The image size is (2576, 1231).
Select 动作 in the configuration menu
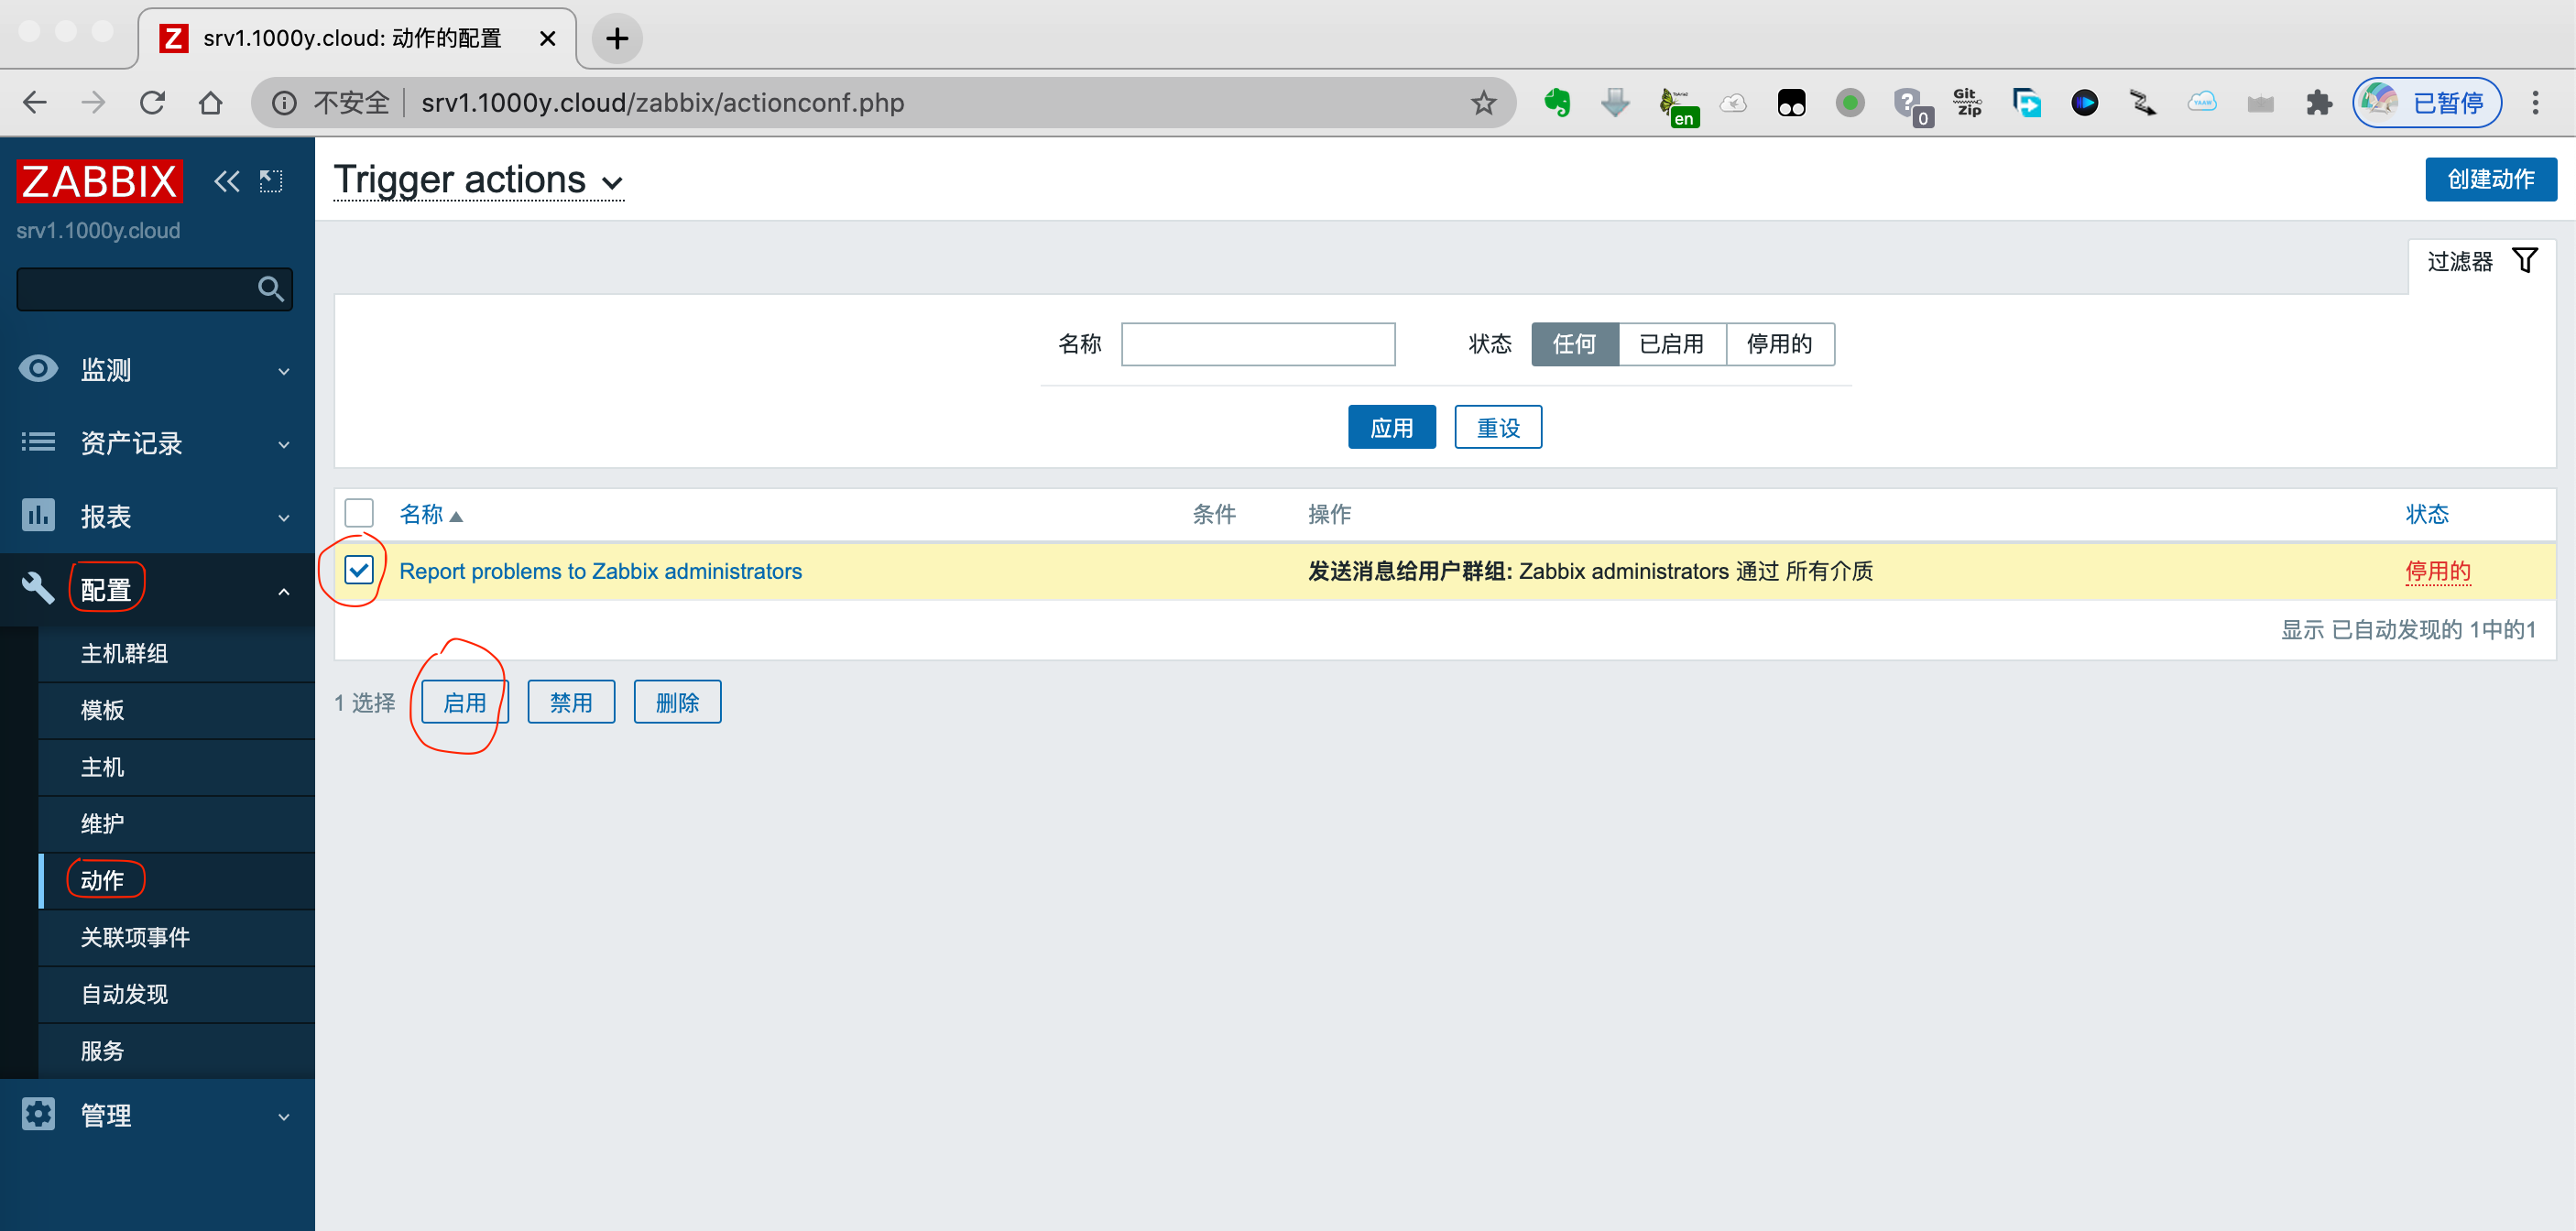tap(103, 881)
